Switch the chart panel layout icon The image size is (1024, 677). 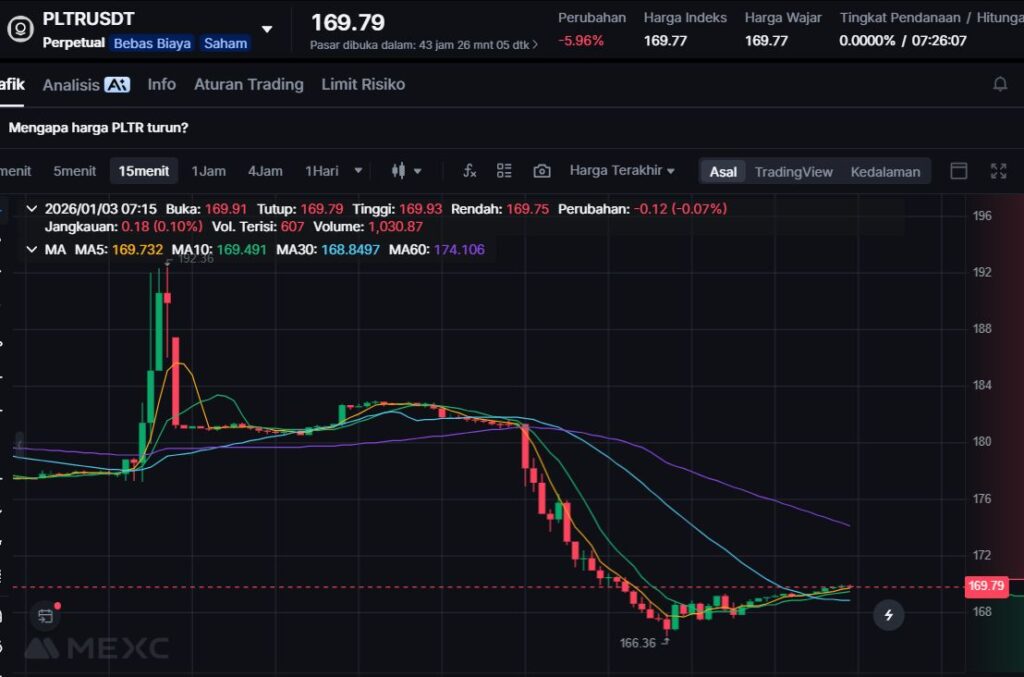click(x=958, y=171)
